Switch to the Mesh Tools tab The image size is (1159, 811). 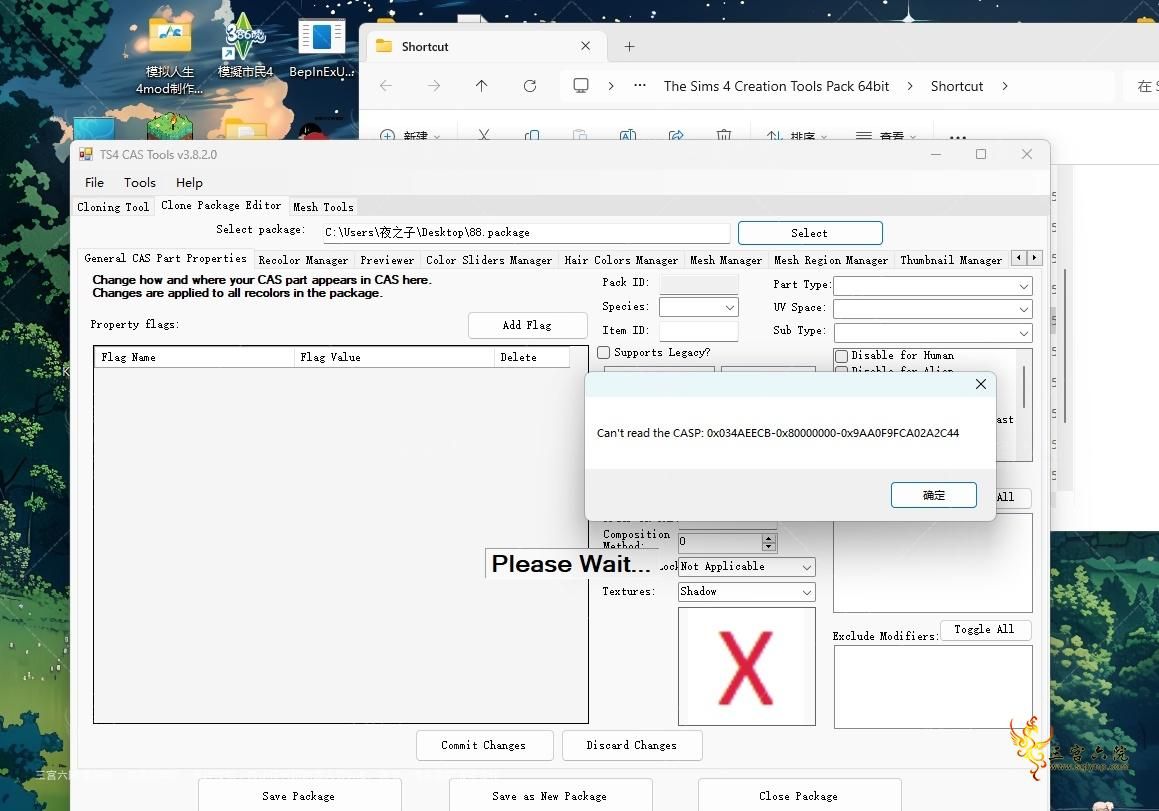click(323, 207)
